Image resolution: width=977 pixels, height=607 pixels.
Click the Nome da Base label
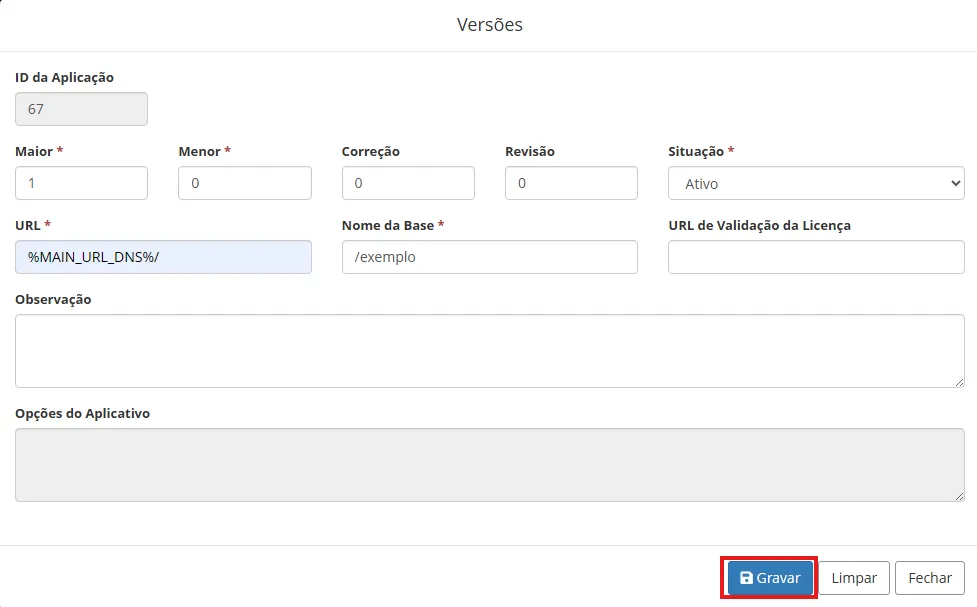point(388,225)
